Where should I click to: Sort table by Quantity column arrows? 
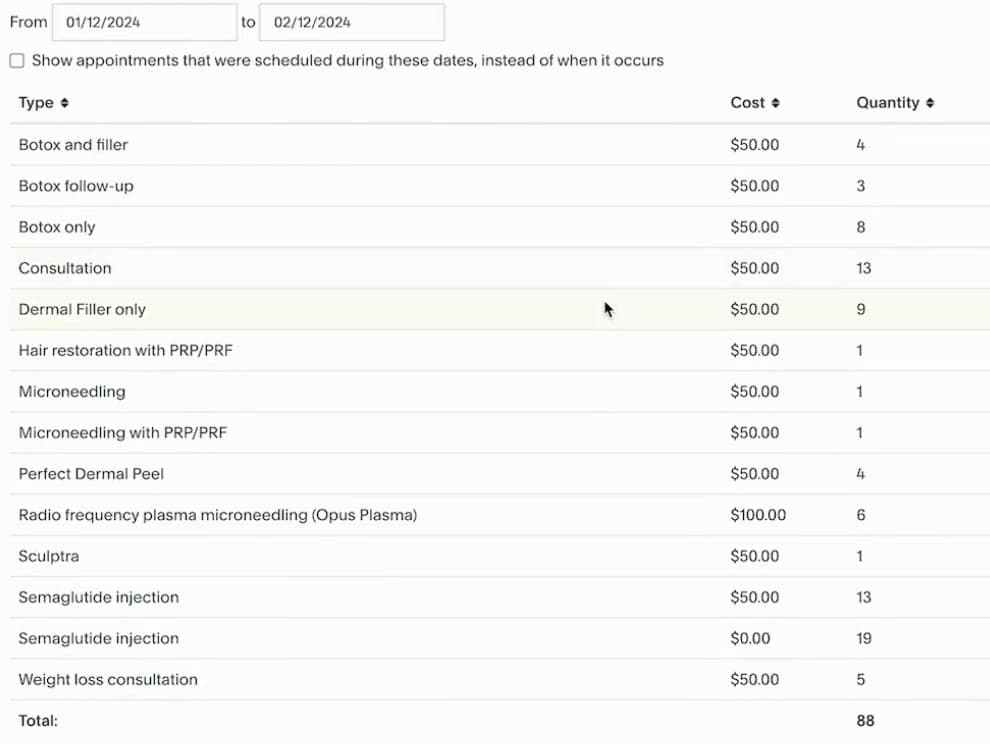pos(929,103)
